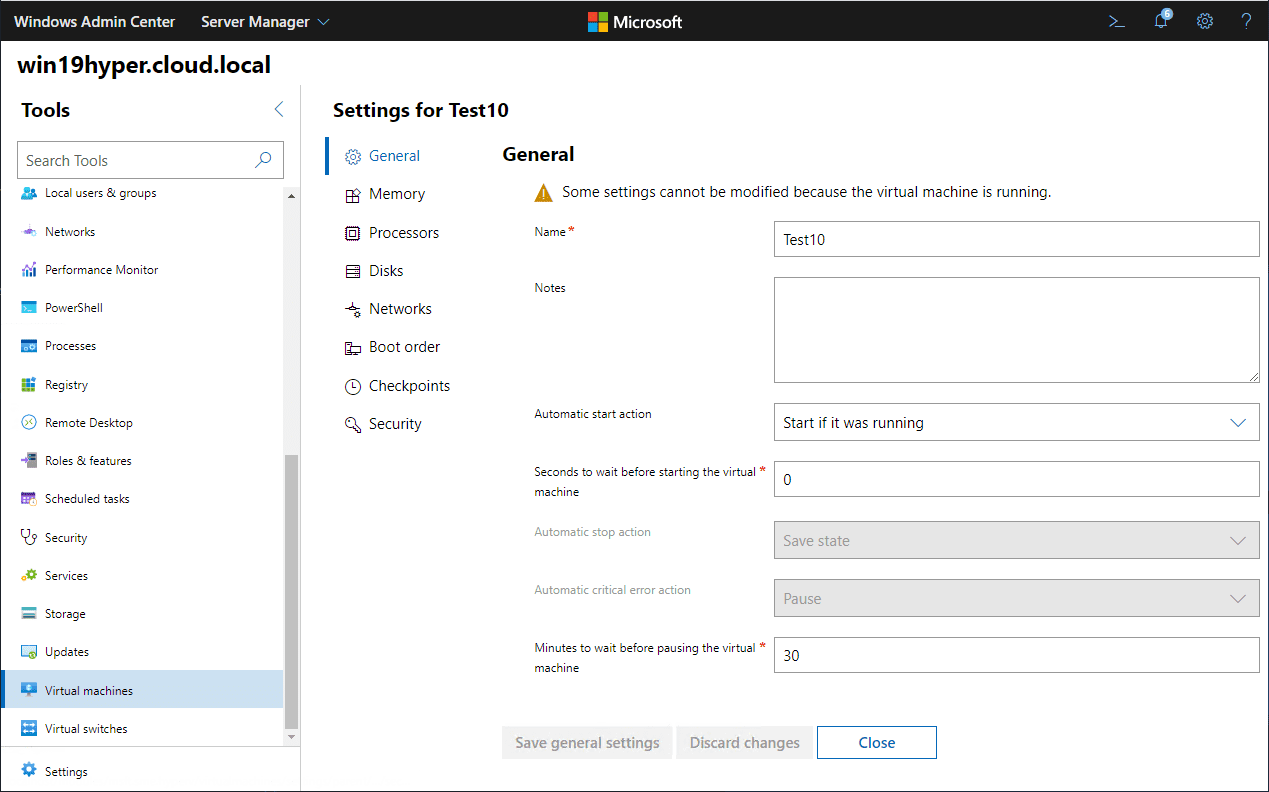Select the Processors settings icon
This screenshot has height=792, width=1269.
coord(353,232)
